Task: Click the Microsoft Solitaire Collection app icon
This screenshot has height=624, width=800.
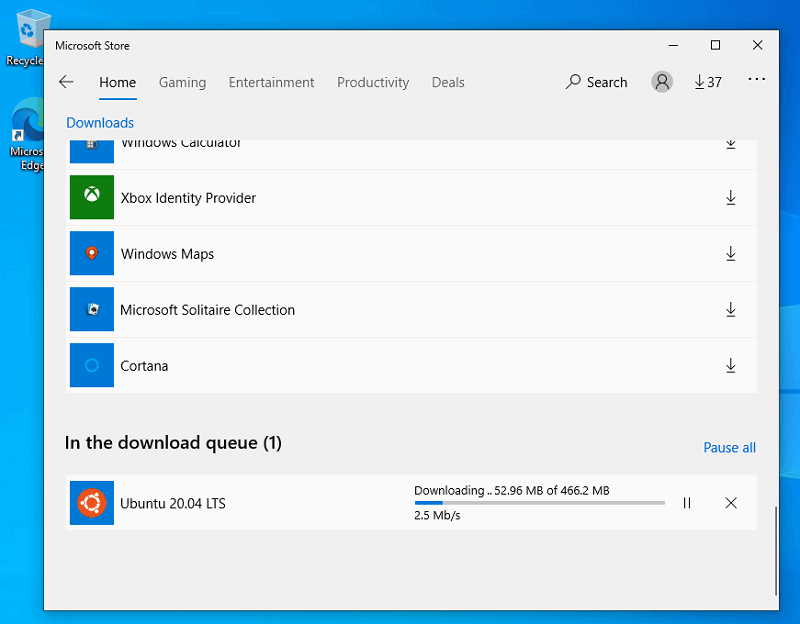Action: 92,309
